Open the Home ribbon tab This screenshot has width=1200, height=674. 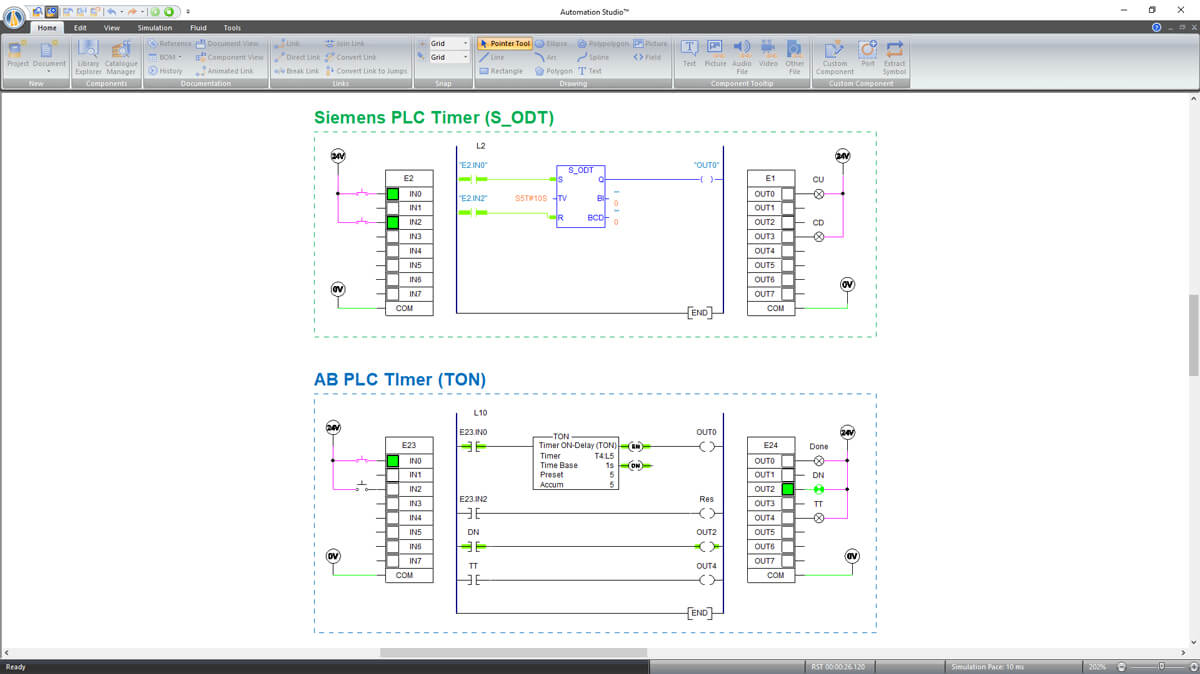(x=47, y=28)
